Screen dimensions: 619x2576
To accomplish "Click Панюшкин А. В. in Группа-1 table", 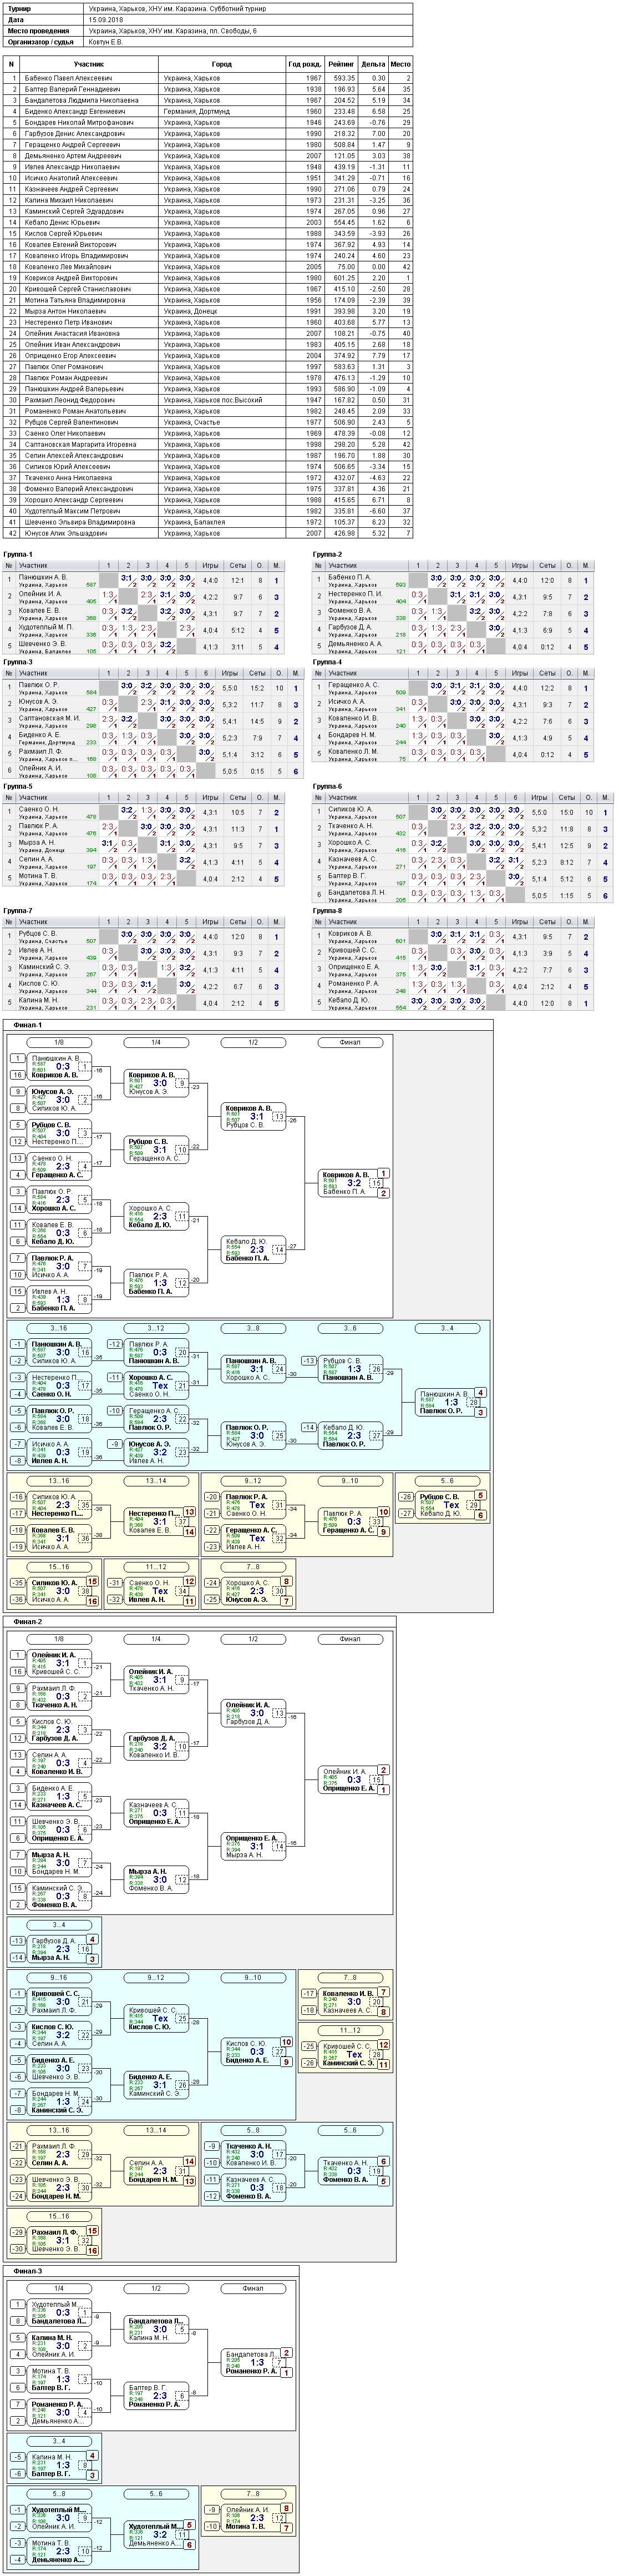I will tap(43, 577).
